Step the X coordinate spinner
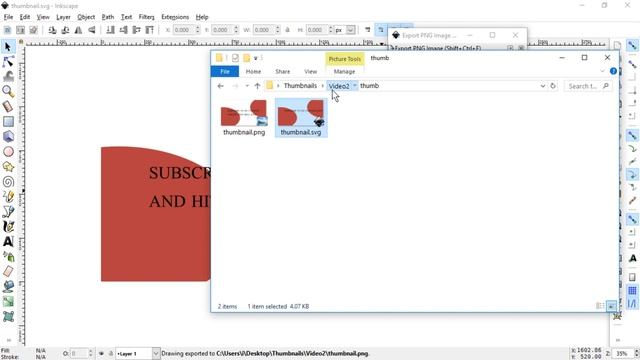 pyautogui.click(x=198, y=30)
